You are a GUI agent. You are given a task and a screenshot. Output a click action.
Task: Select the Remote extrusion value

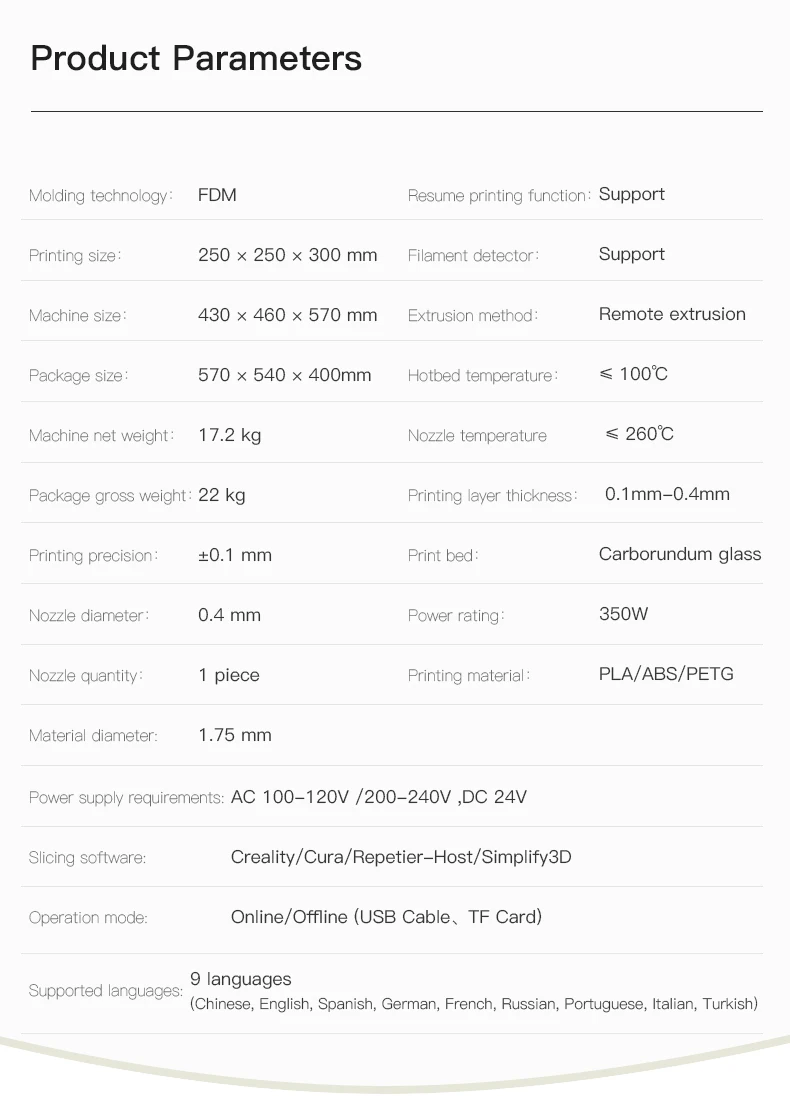click(672, 314)
